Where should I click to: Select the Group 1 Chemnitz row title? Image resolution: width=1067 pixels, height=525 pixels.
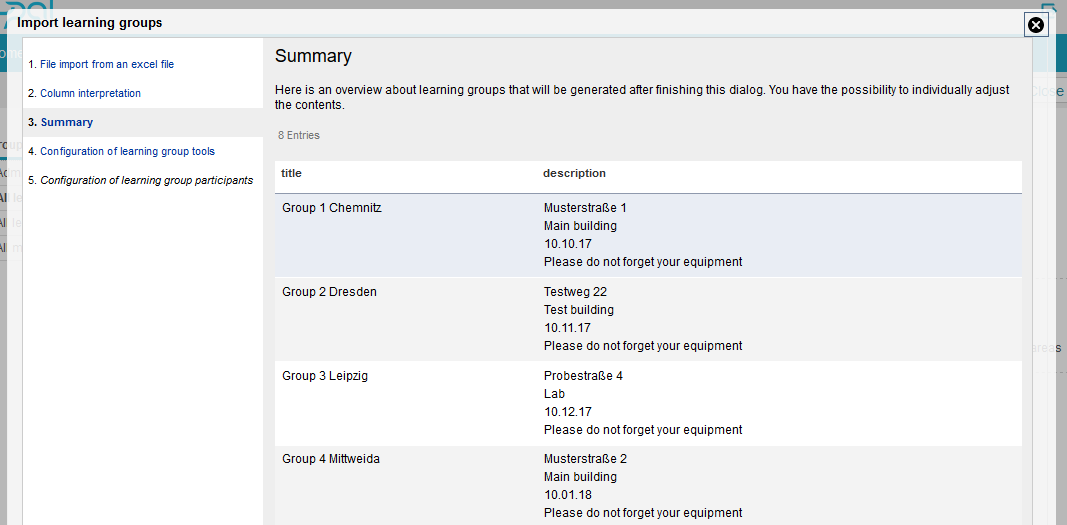332,208
